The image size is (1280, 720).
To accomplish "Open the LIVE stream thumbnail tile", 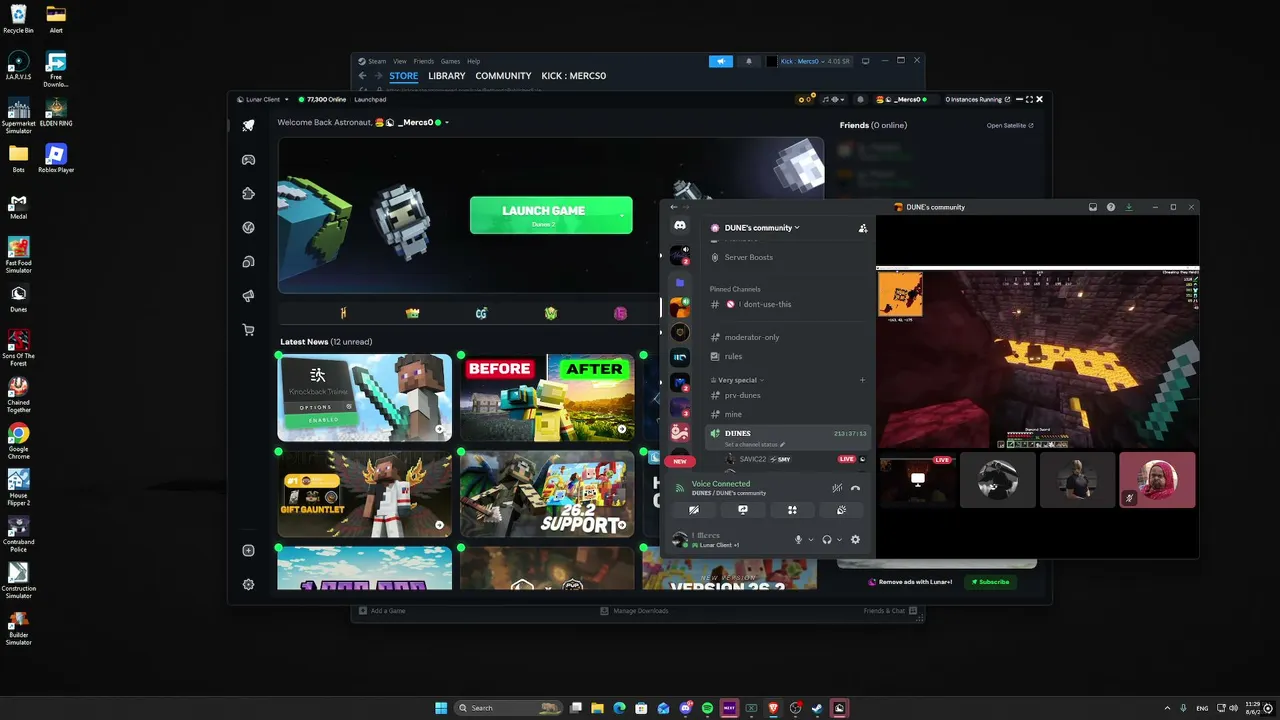I will click(x=917, y=480).
